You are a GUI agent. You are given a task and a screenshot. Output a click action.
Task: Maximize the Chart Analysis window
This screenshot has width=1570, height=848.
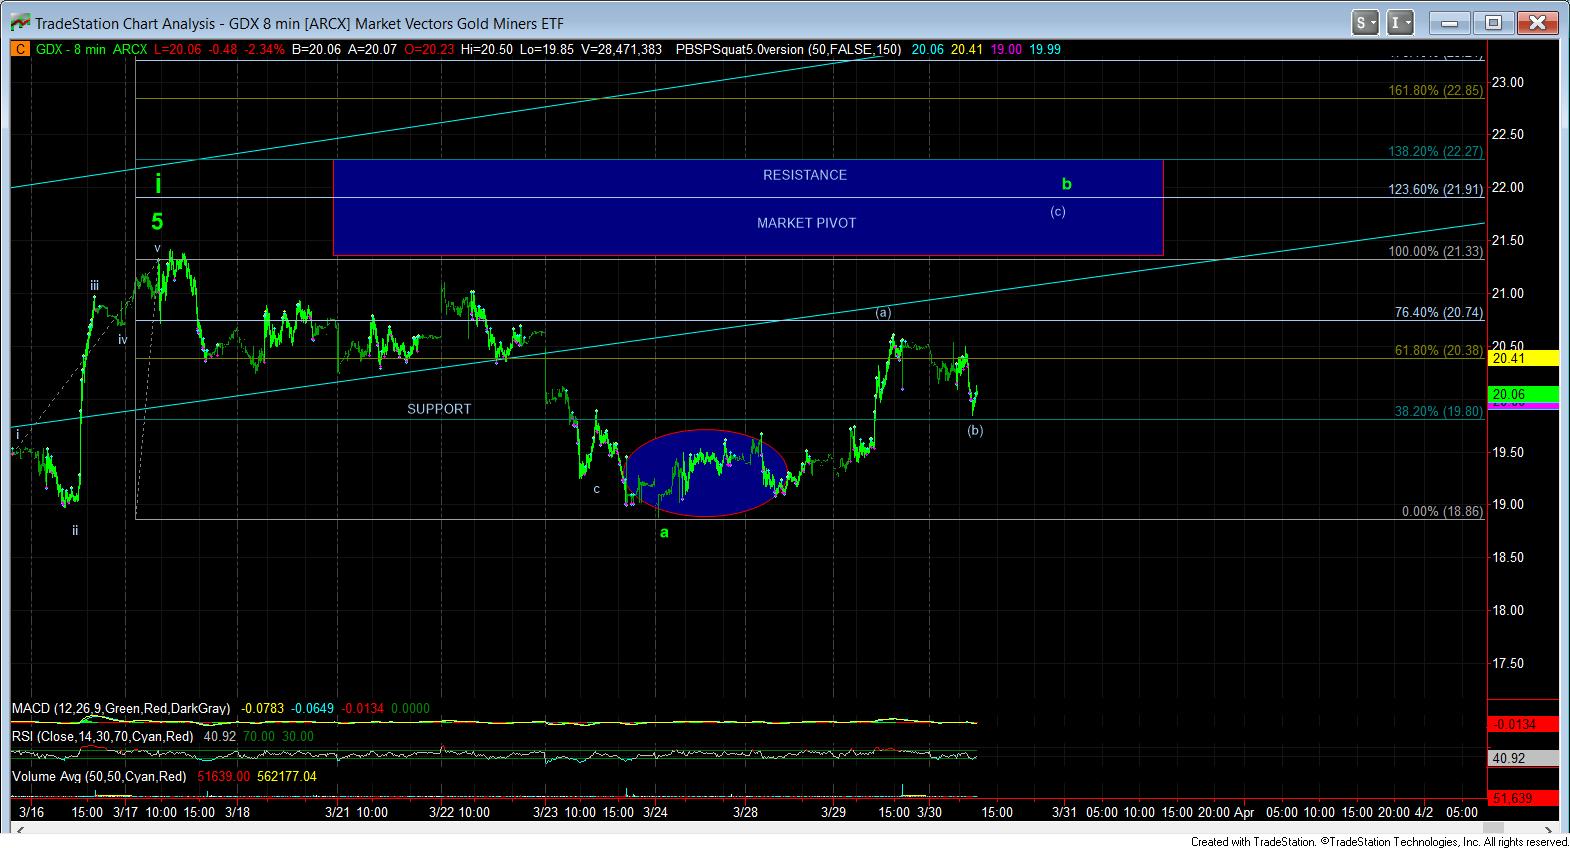pos(1493,22)
